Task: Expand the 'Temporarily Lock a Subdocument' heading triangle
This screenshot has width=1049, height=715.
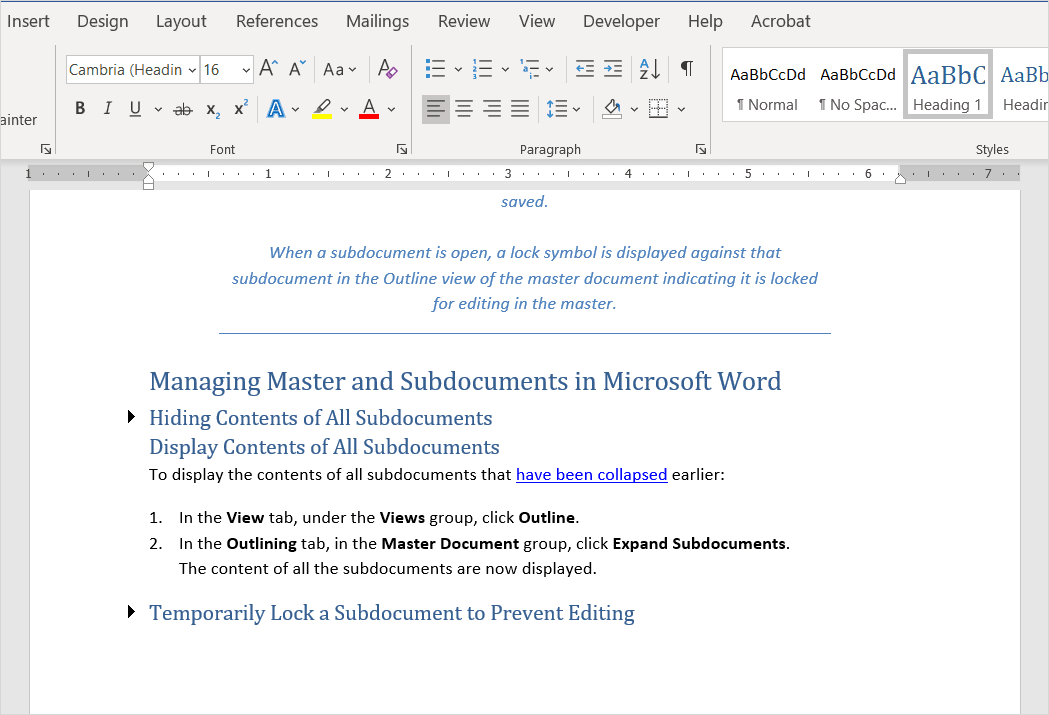Action: [131, 612]
